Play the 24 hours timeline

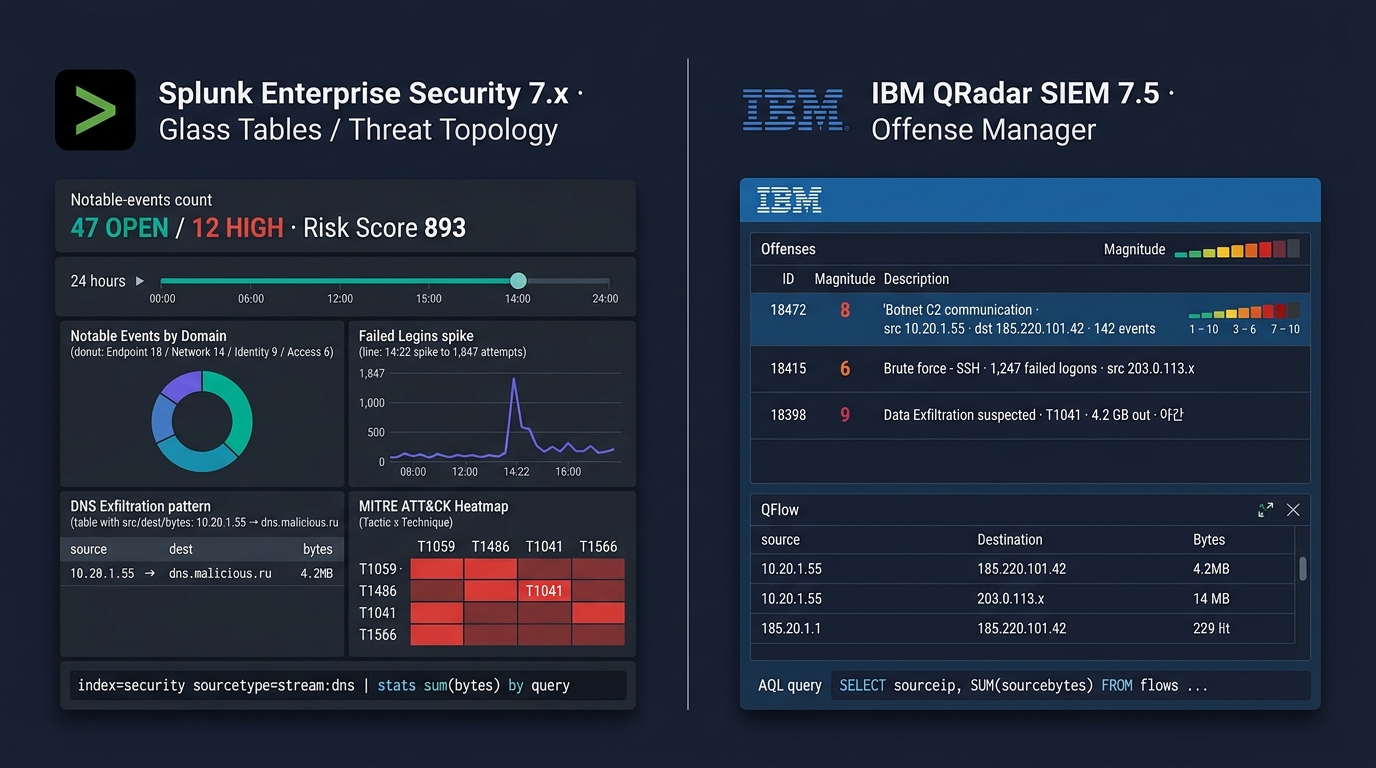click(140, 281)
